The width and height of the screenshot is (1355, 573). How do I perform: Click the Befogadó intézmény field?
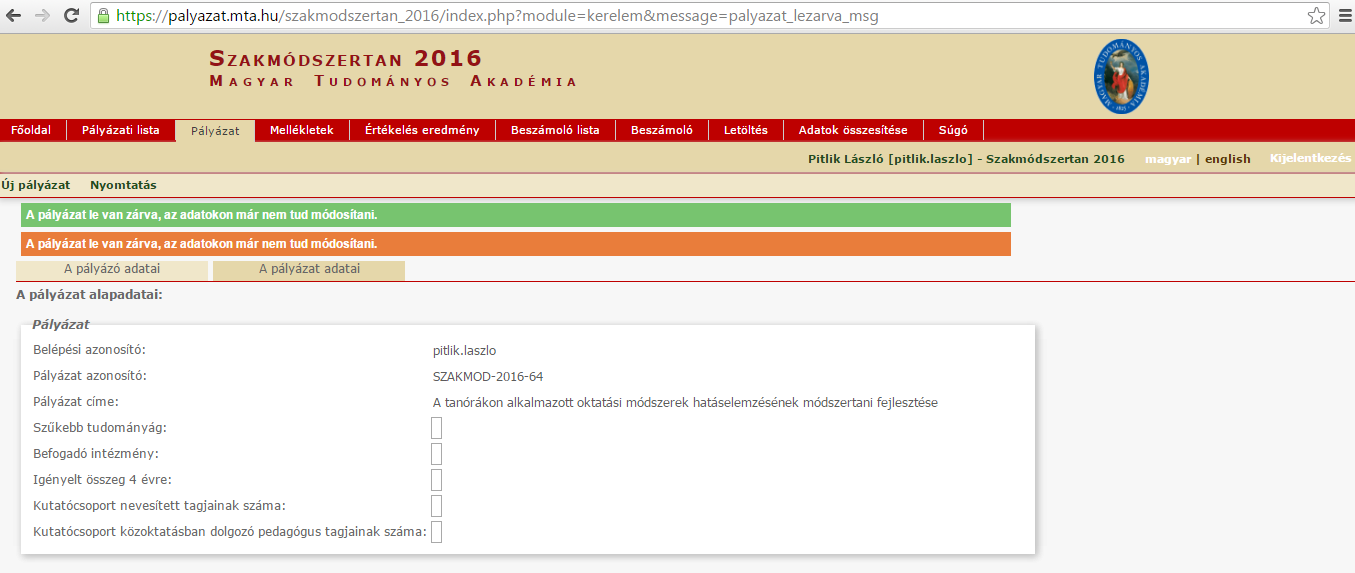click(436, 454)
